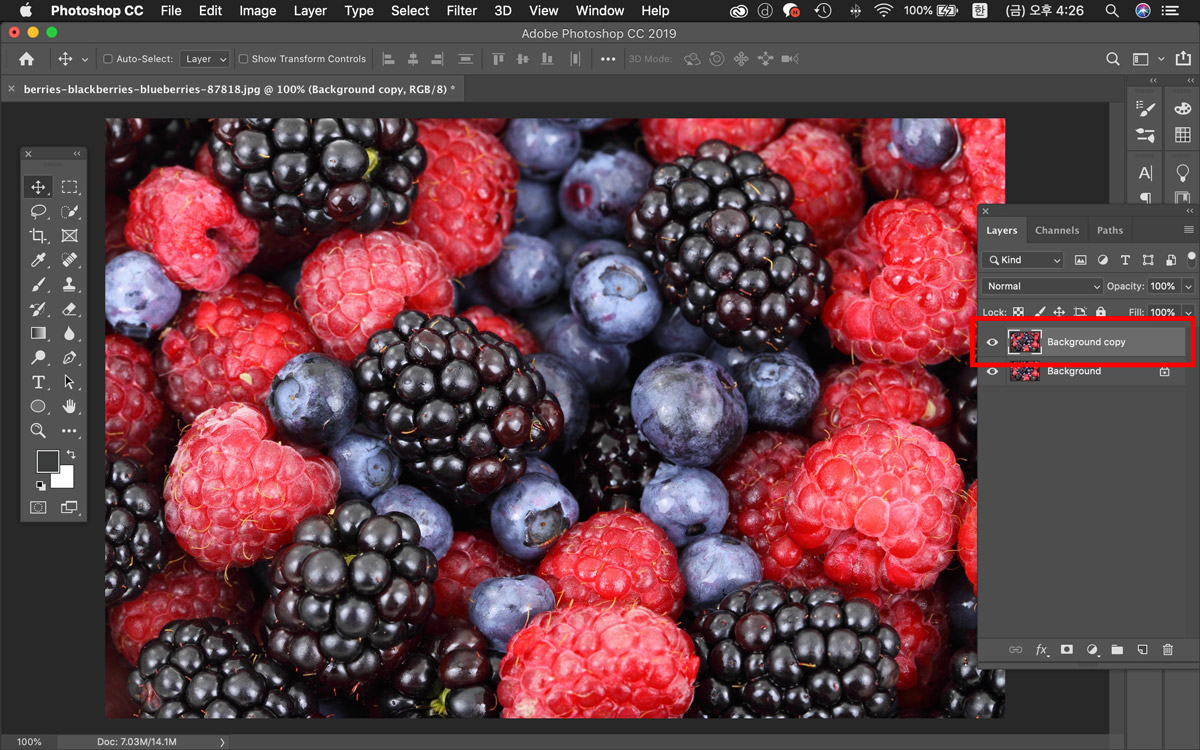Select the Crop tool

click(x=38, y=236)
